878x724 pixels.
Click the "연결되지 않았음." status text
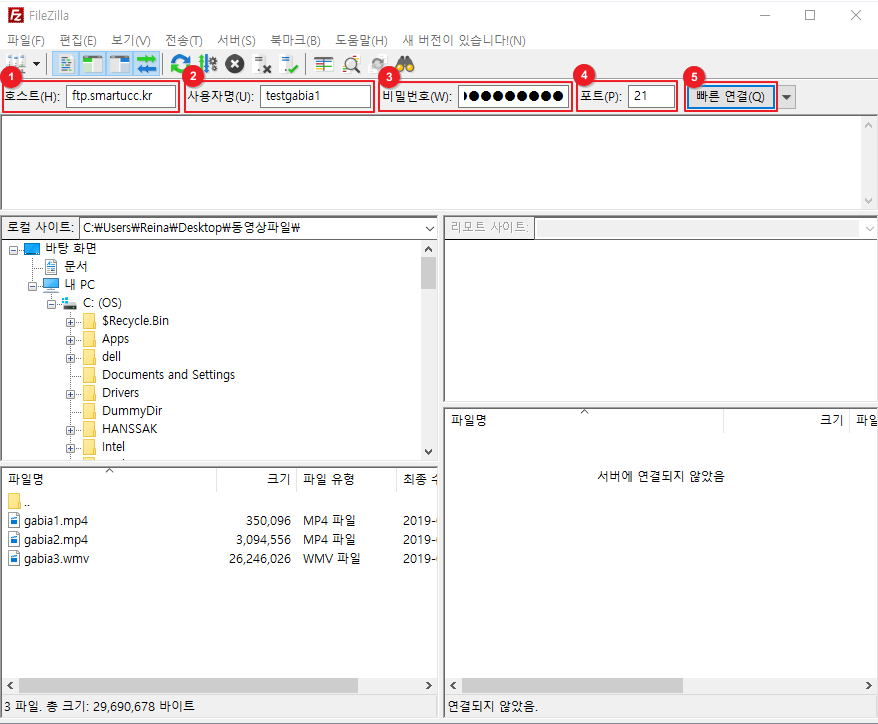pos(493,707)
